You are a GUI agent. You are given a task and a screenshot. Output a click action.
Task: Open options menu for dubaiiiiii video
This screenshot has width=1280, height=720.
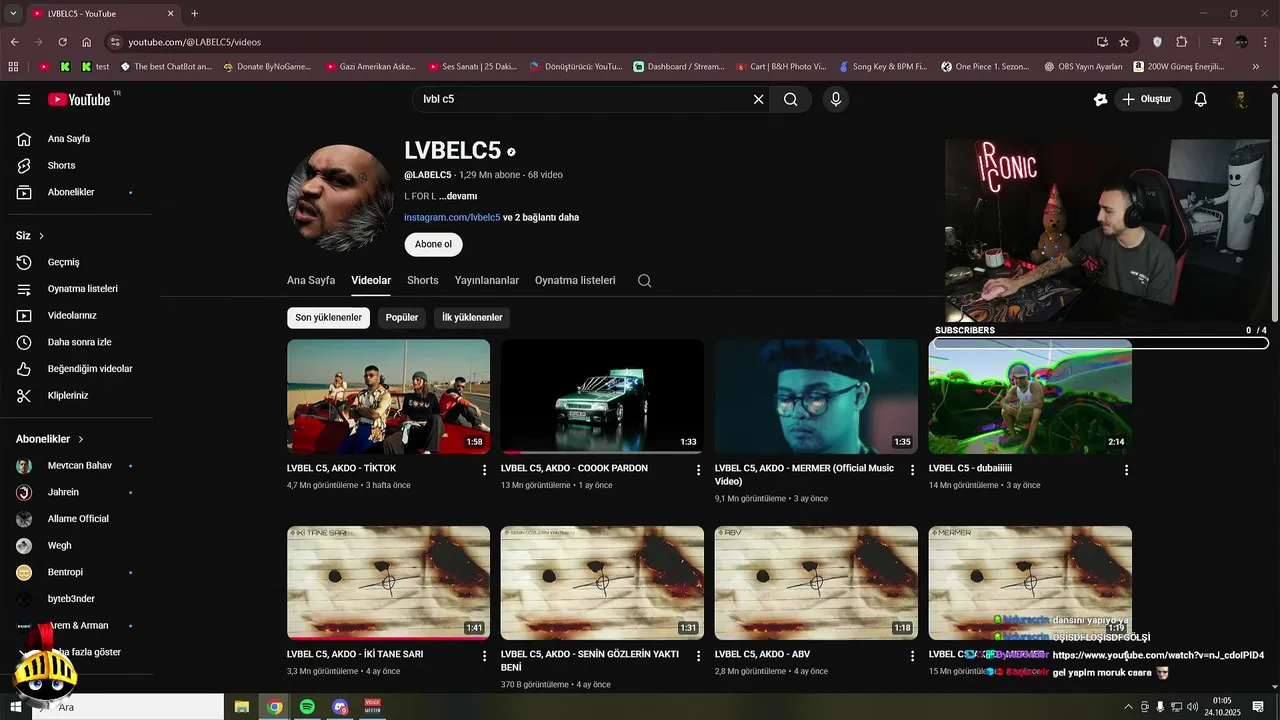1126,470
